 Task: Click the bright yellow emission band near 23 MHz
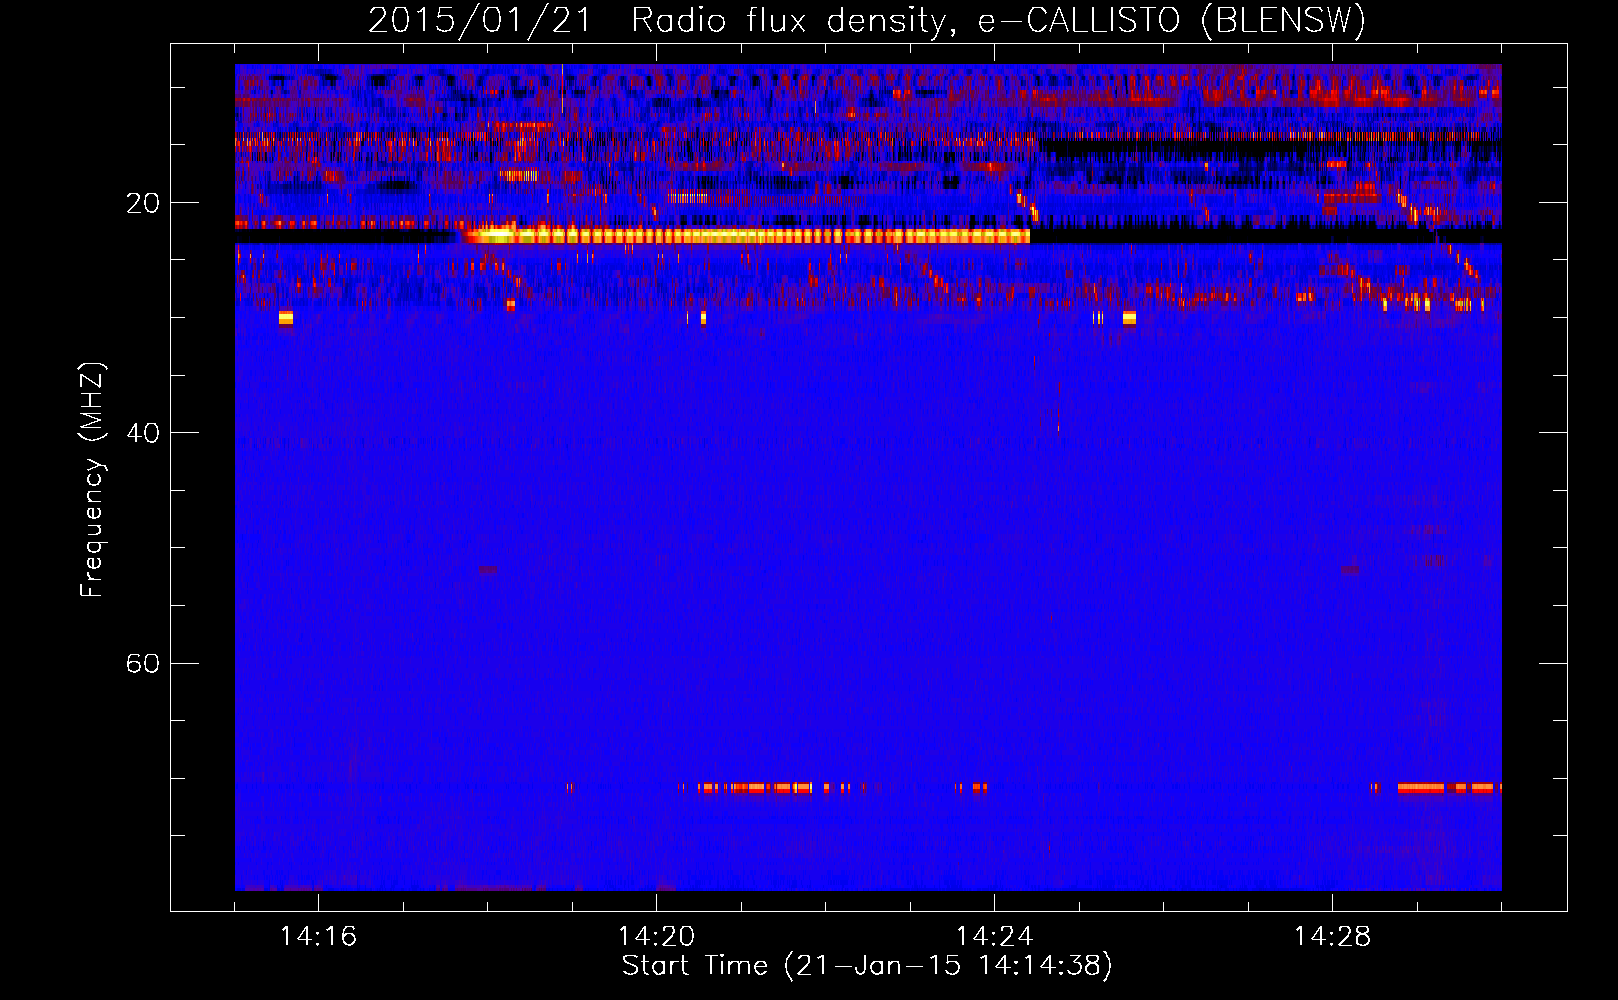point(747,236)
